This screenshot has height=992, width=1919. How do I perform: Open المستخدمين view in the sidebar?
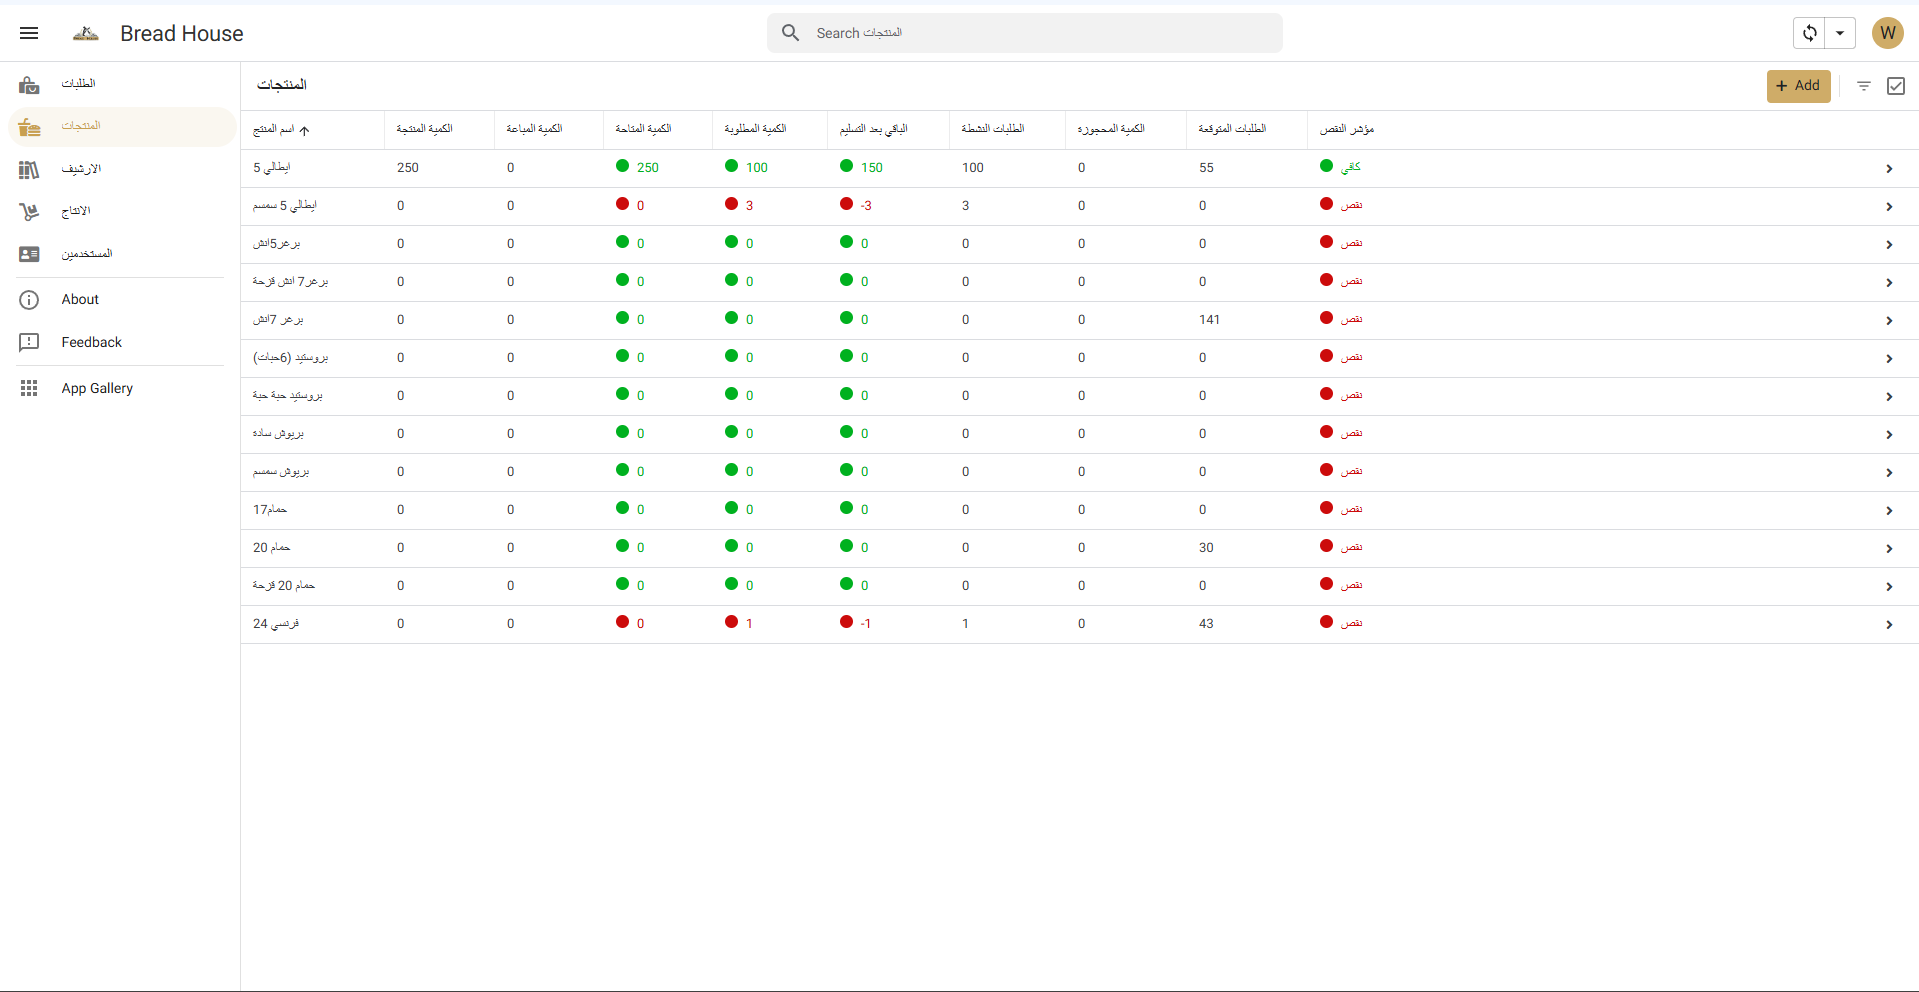tap(86, 254)
